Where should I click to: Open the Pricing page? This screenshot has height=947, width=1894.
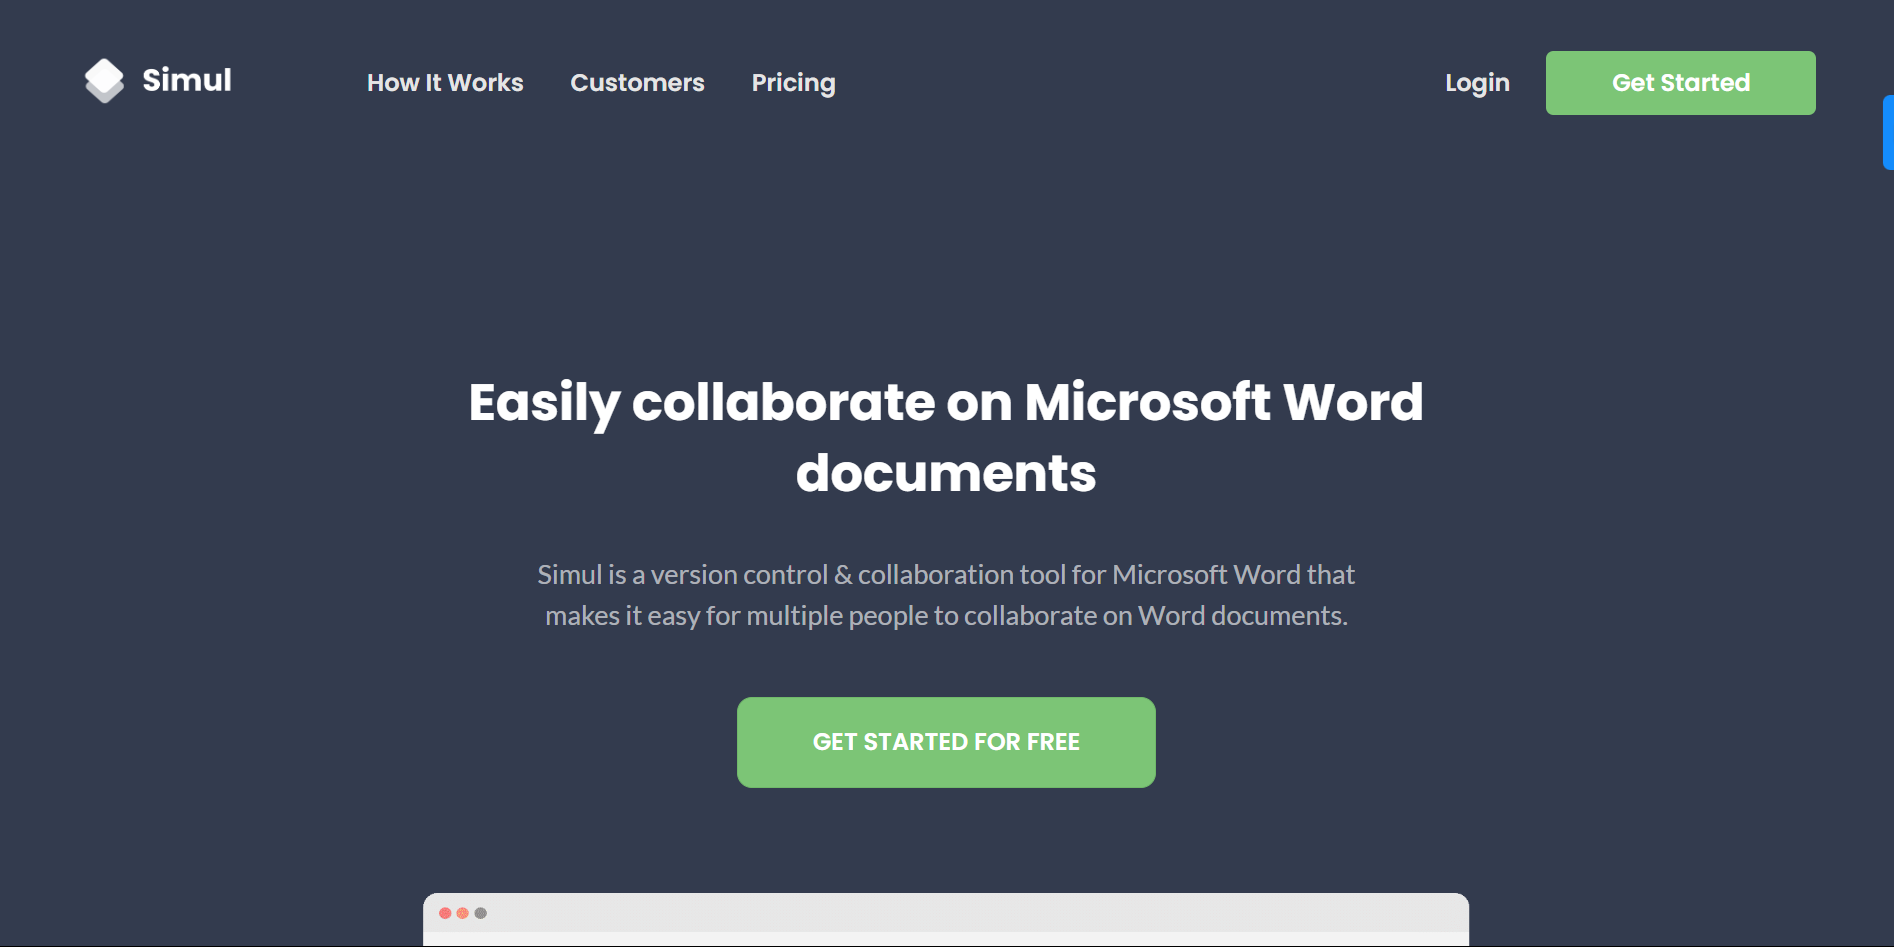[x=793, y=83]
